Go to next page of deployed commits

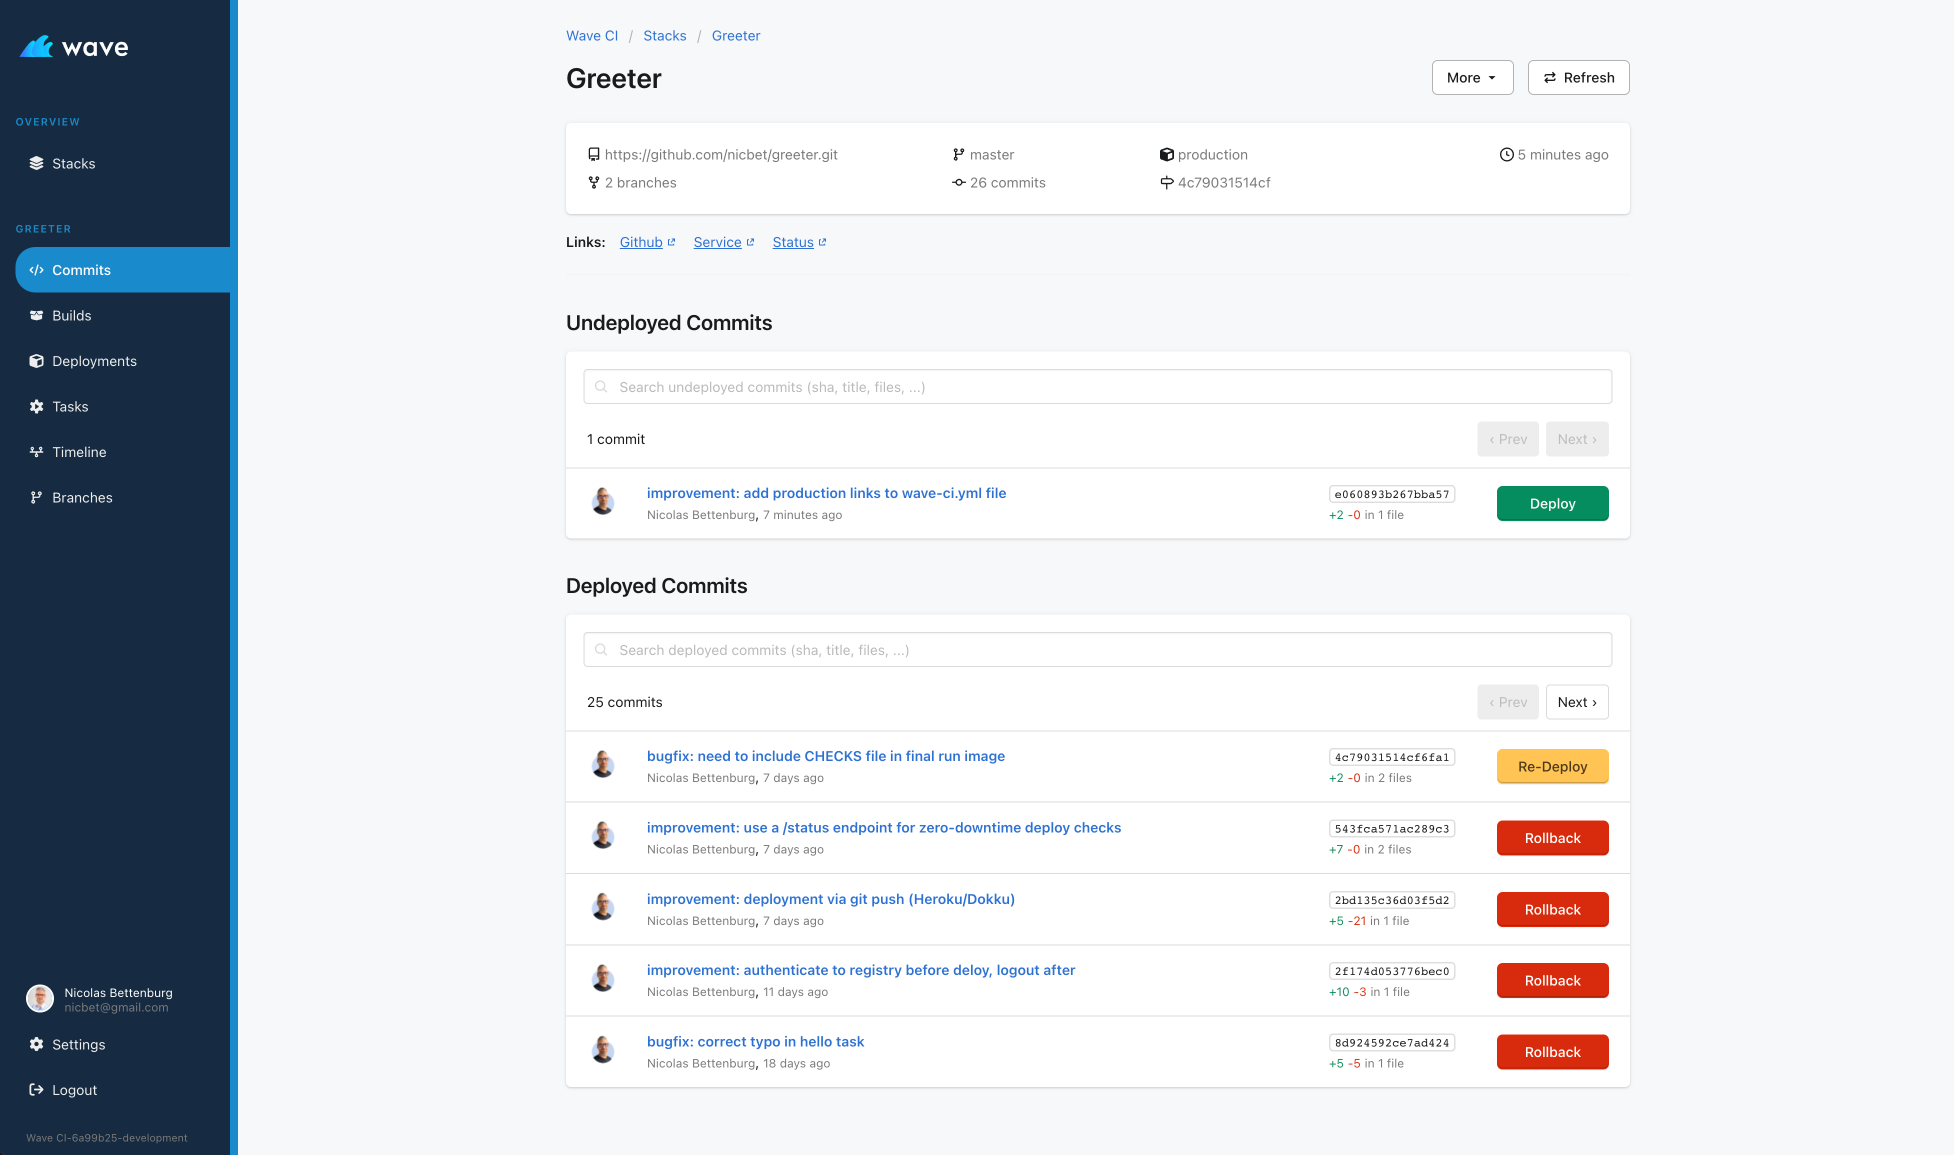coord(1576,702)
